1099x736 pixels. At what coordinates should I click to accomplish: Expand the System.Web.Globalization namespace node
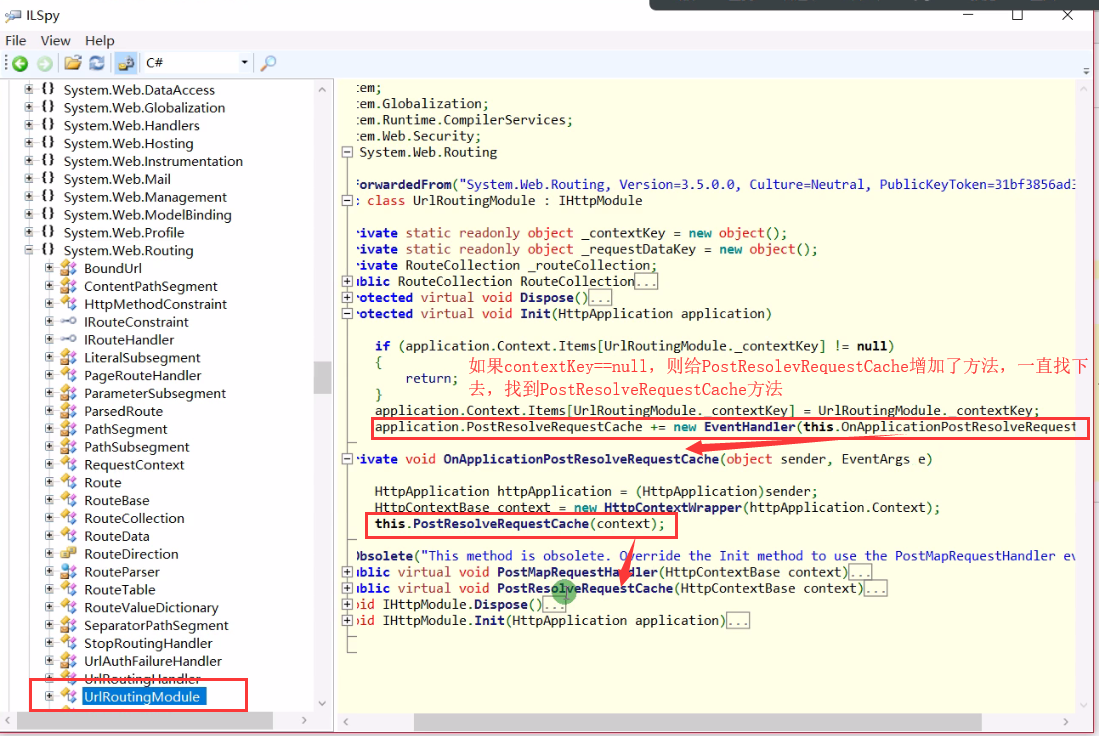(29, 107)
